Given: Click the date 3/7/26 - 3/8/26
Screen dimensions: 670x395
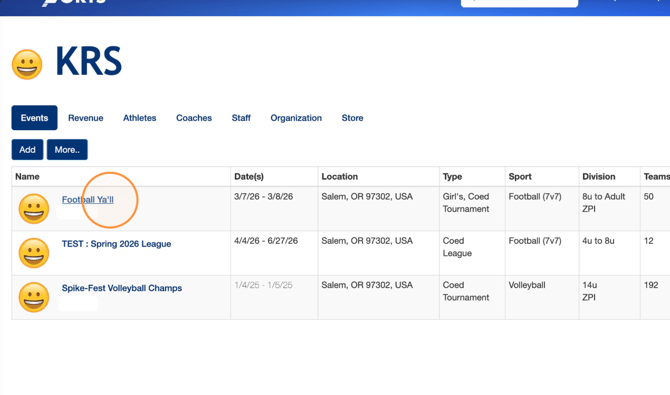Looking at the screenshot, I should [x=264, y=197].
